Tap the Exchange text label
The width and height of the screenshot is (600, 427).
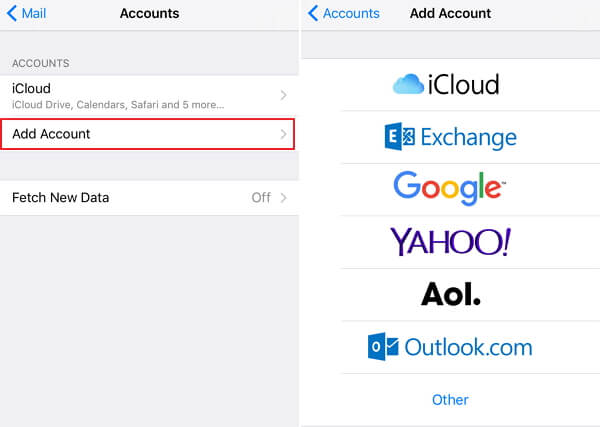[468, 137]
